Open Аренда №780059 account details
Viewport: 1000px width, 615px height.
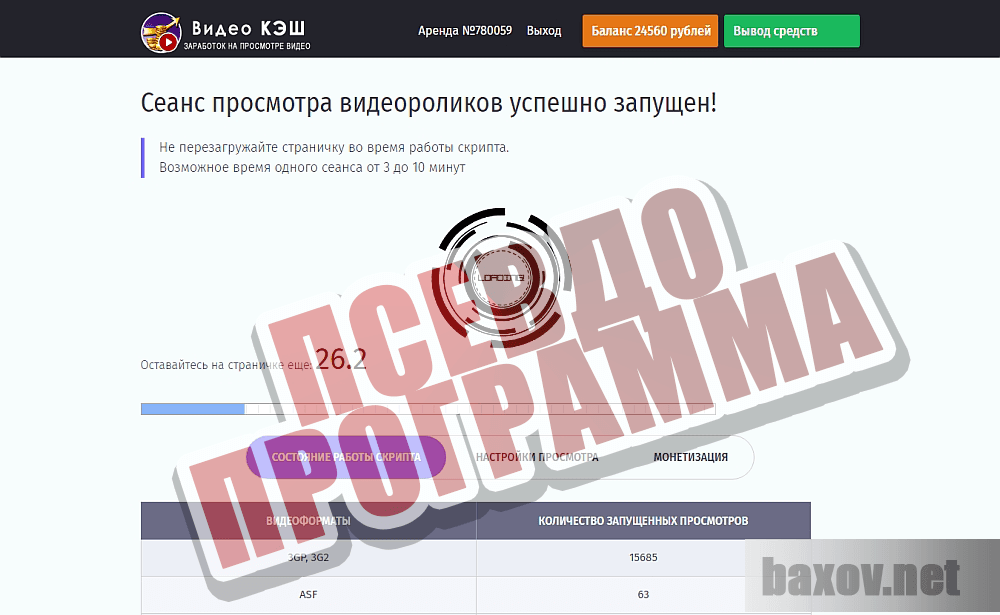[465, 30]
